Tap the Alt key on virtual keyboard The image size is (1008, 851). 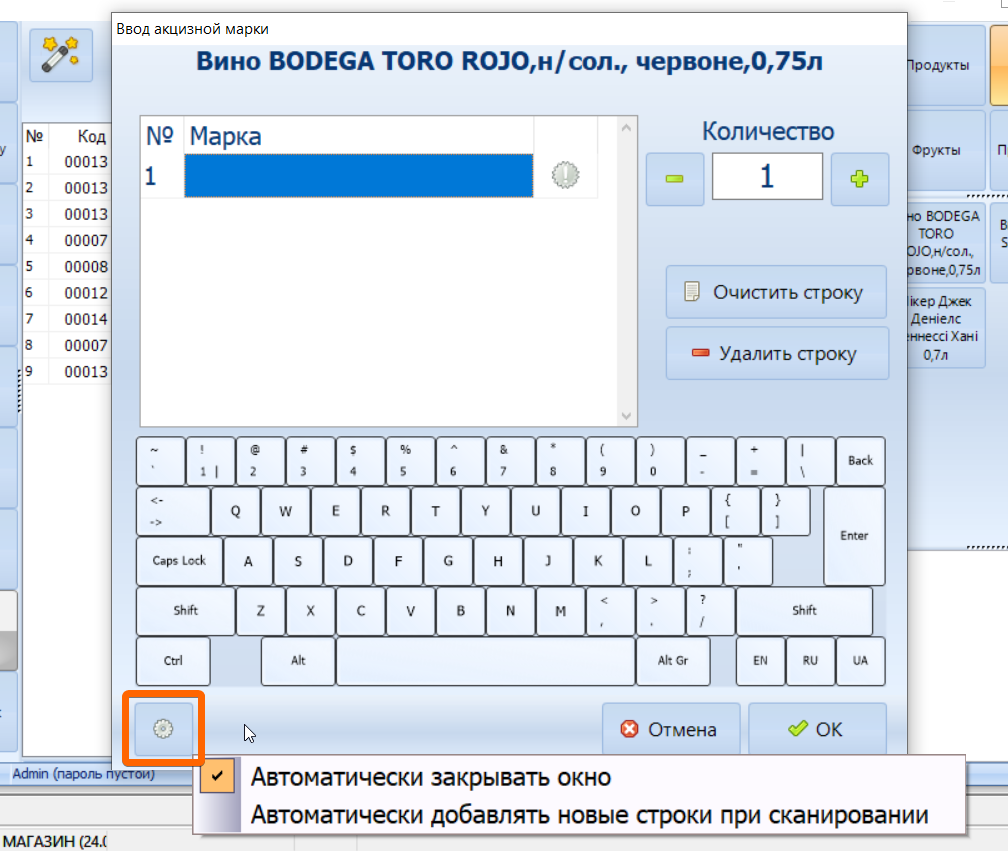point(298,661)
